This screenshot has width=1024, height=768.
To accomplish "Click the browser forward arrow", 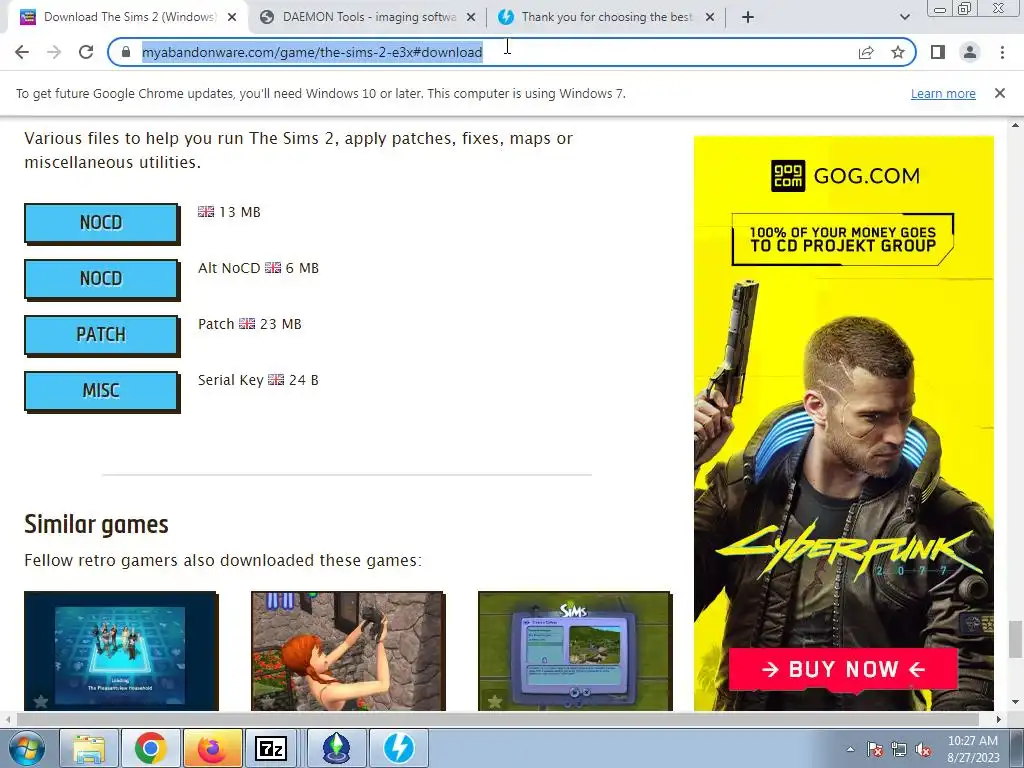I will pos(54,52).
